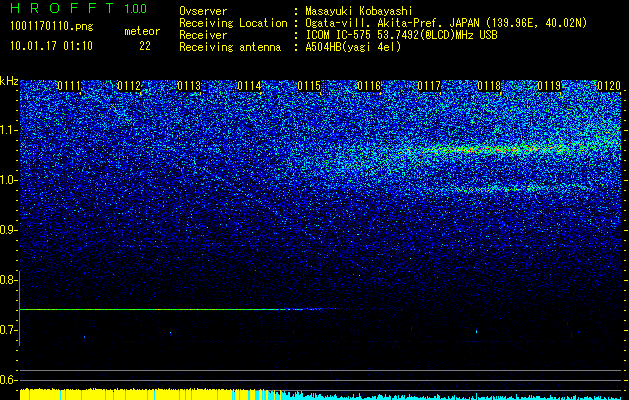Click the name Masayuki Kobayashi
Screen dimensions: 629x400
(359, 11)
